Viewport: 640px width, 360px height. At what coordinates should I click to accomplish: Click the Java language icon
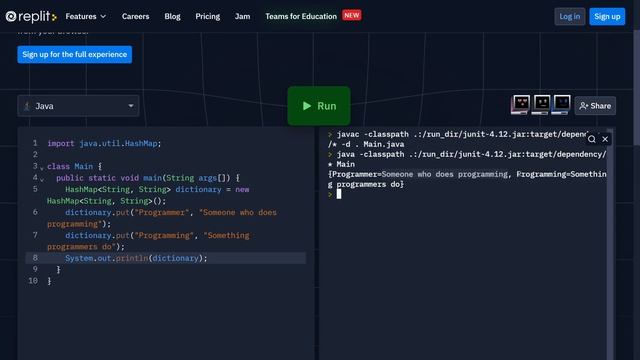[x=27, y=106]
